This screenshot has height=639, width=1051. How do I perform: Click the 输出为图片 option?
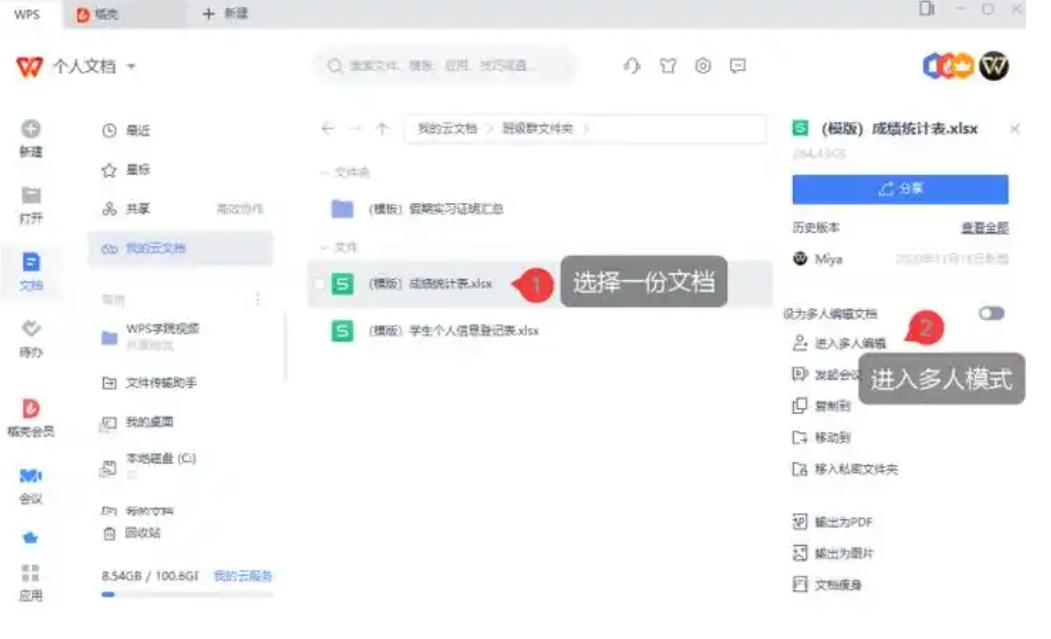point(833,553)
